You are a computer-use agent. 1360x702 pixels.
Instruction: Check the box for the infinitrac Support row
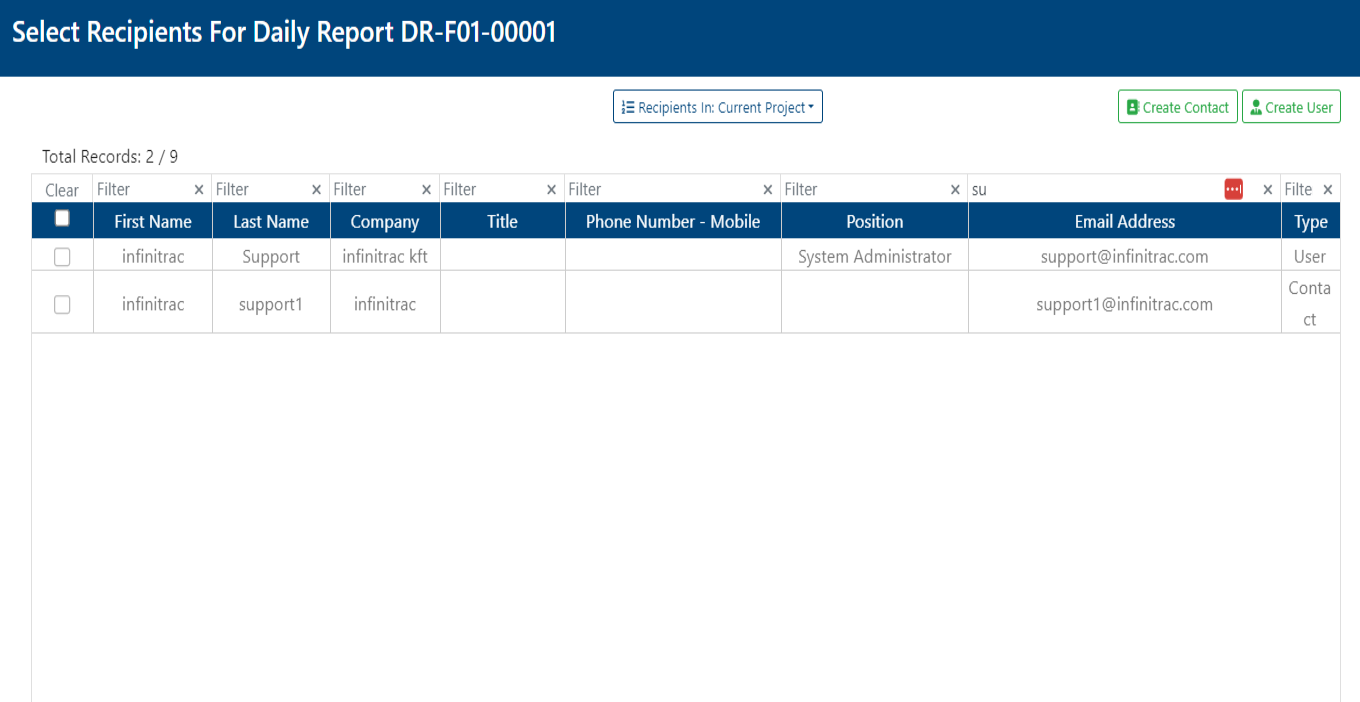coord(62,257)
